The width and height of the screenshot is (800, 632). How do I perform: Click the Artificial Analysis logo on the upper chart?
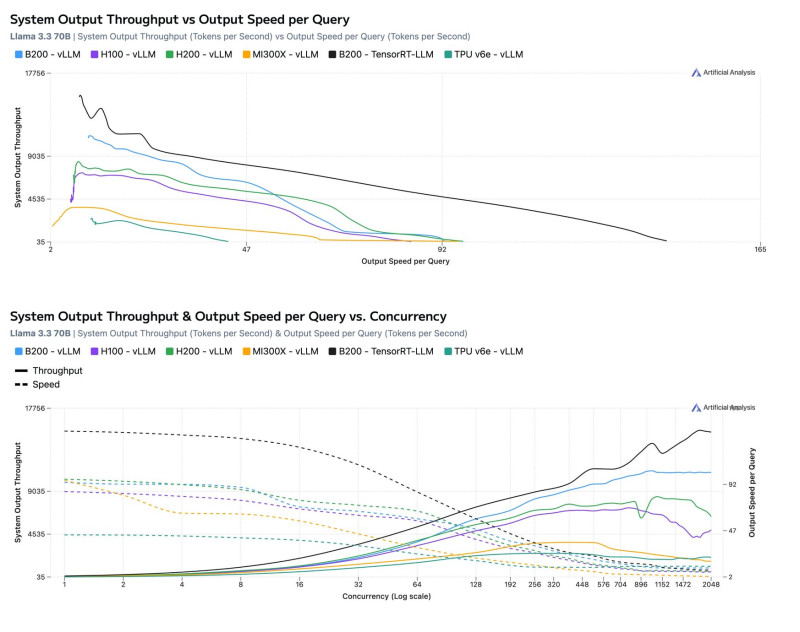[x=723, y=73]
